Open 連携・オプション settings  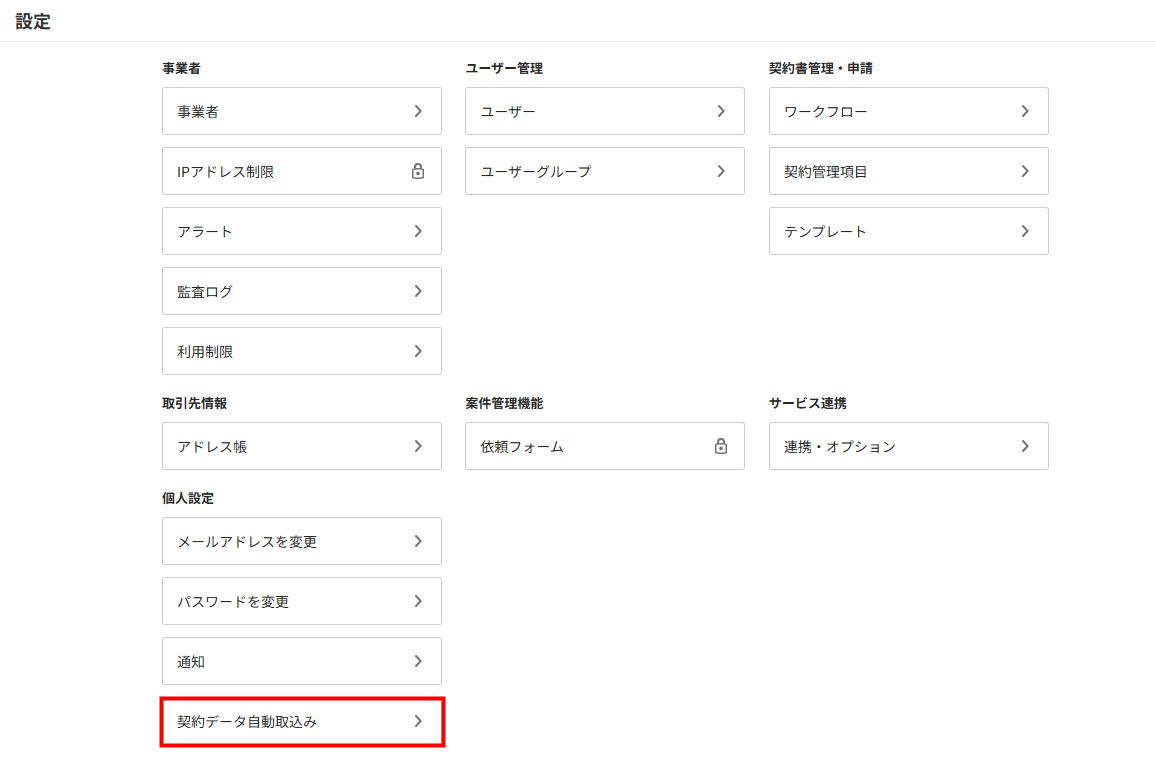coord(908,446)
